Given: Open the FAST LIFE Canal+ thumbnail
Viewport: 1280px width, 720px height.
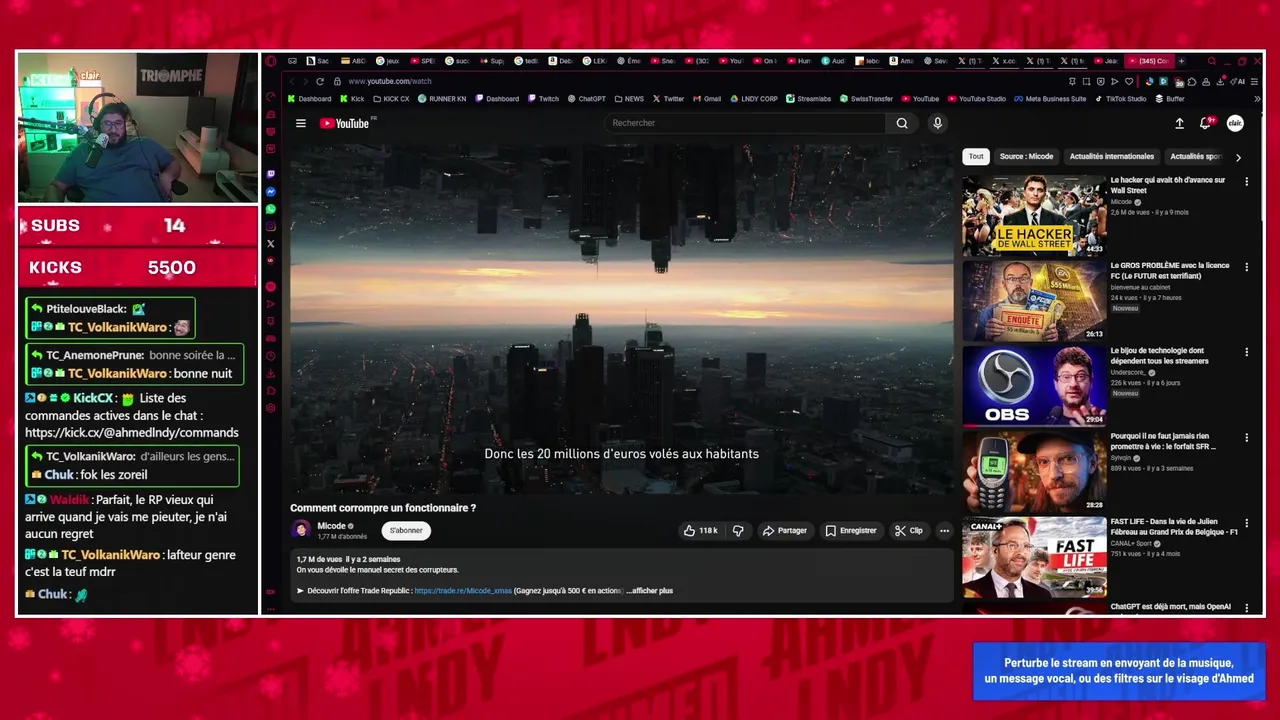Looking at the screenshot, I should (x=1034, y=557).
